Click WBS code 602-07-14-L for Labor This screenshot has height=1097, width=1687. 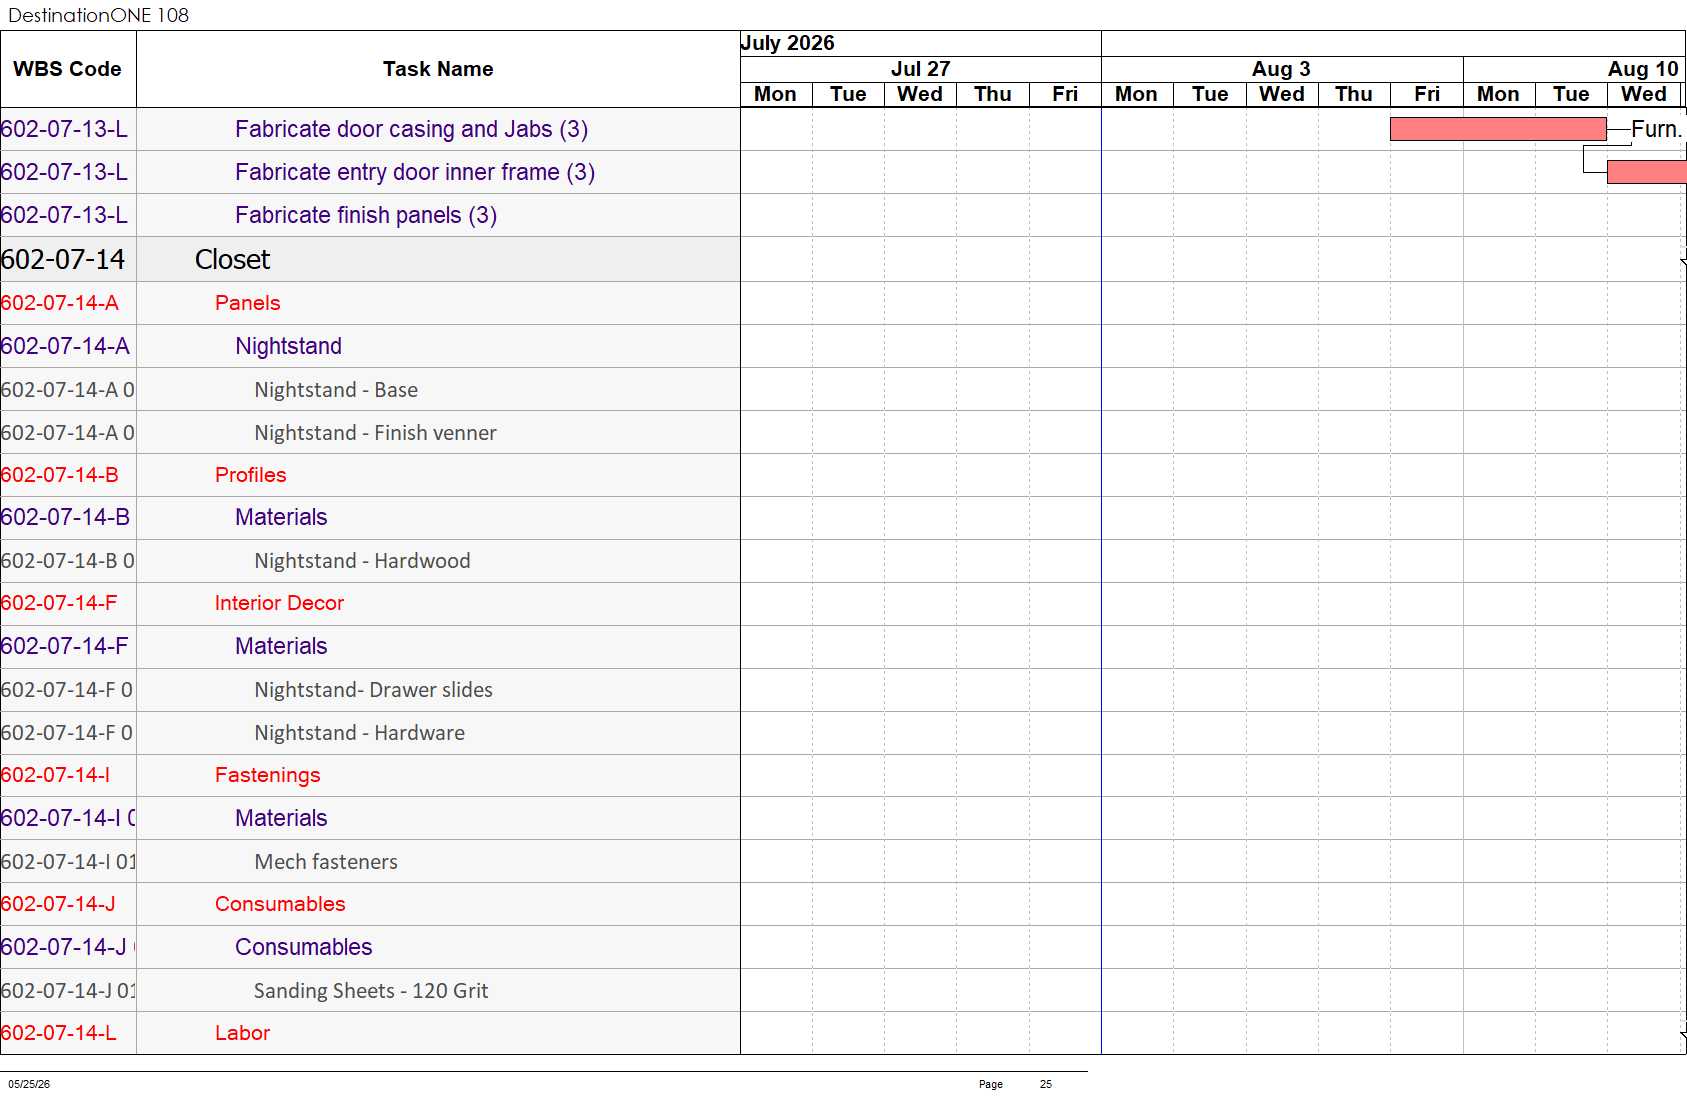[59, 1033]
